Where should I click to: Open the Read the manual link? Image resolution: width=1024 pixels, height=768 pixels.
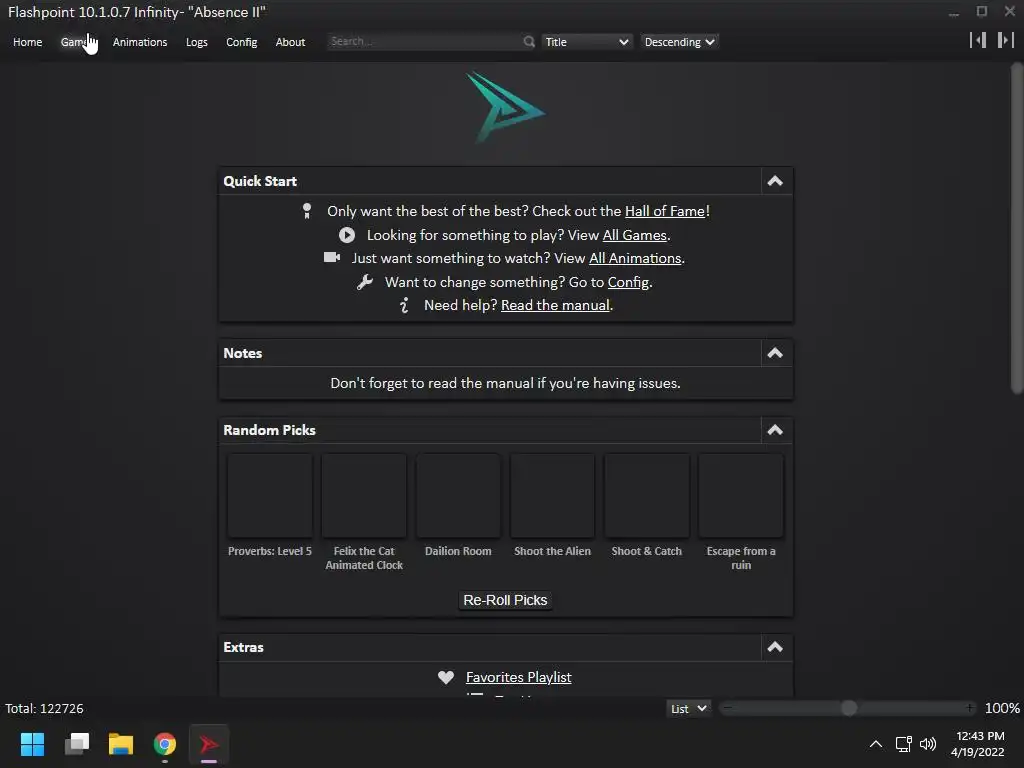555,305
